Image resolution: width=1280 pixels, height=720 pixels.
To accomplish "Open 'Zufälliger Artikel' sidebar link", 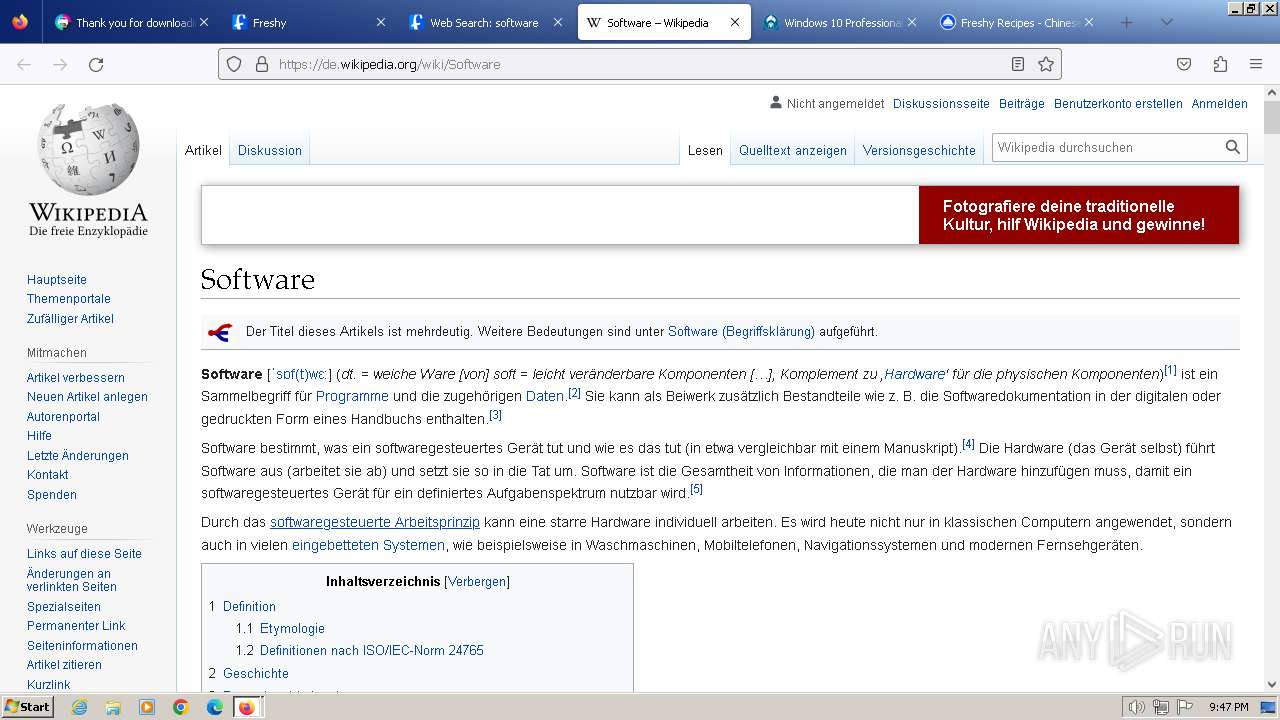I will pyautogui.click(x=70, y=318).
